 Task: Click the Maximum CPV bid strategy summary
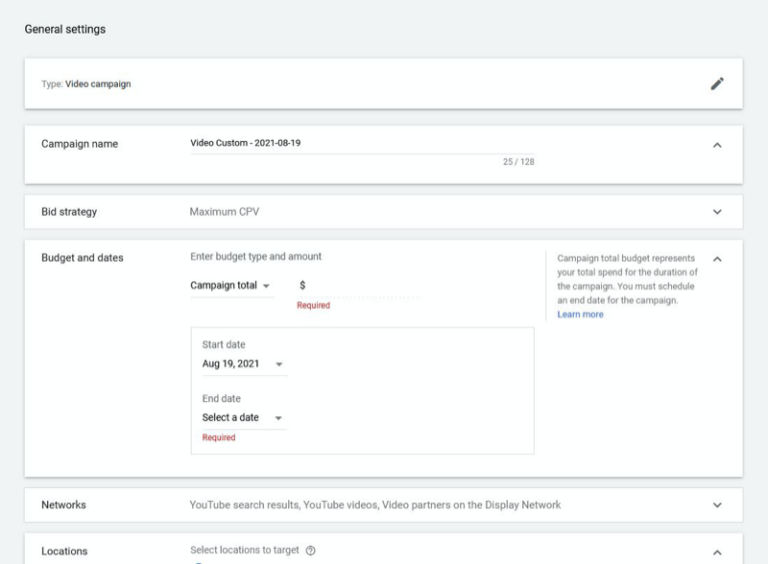(x=226, y=212)
